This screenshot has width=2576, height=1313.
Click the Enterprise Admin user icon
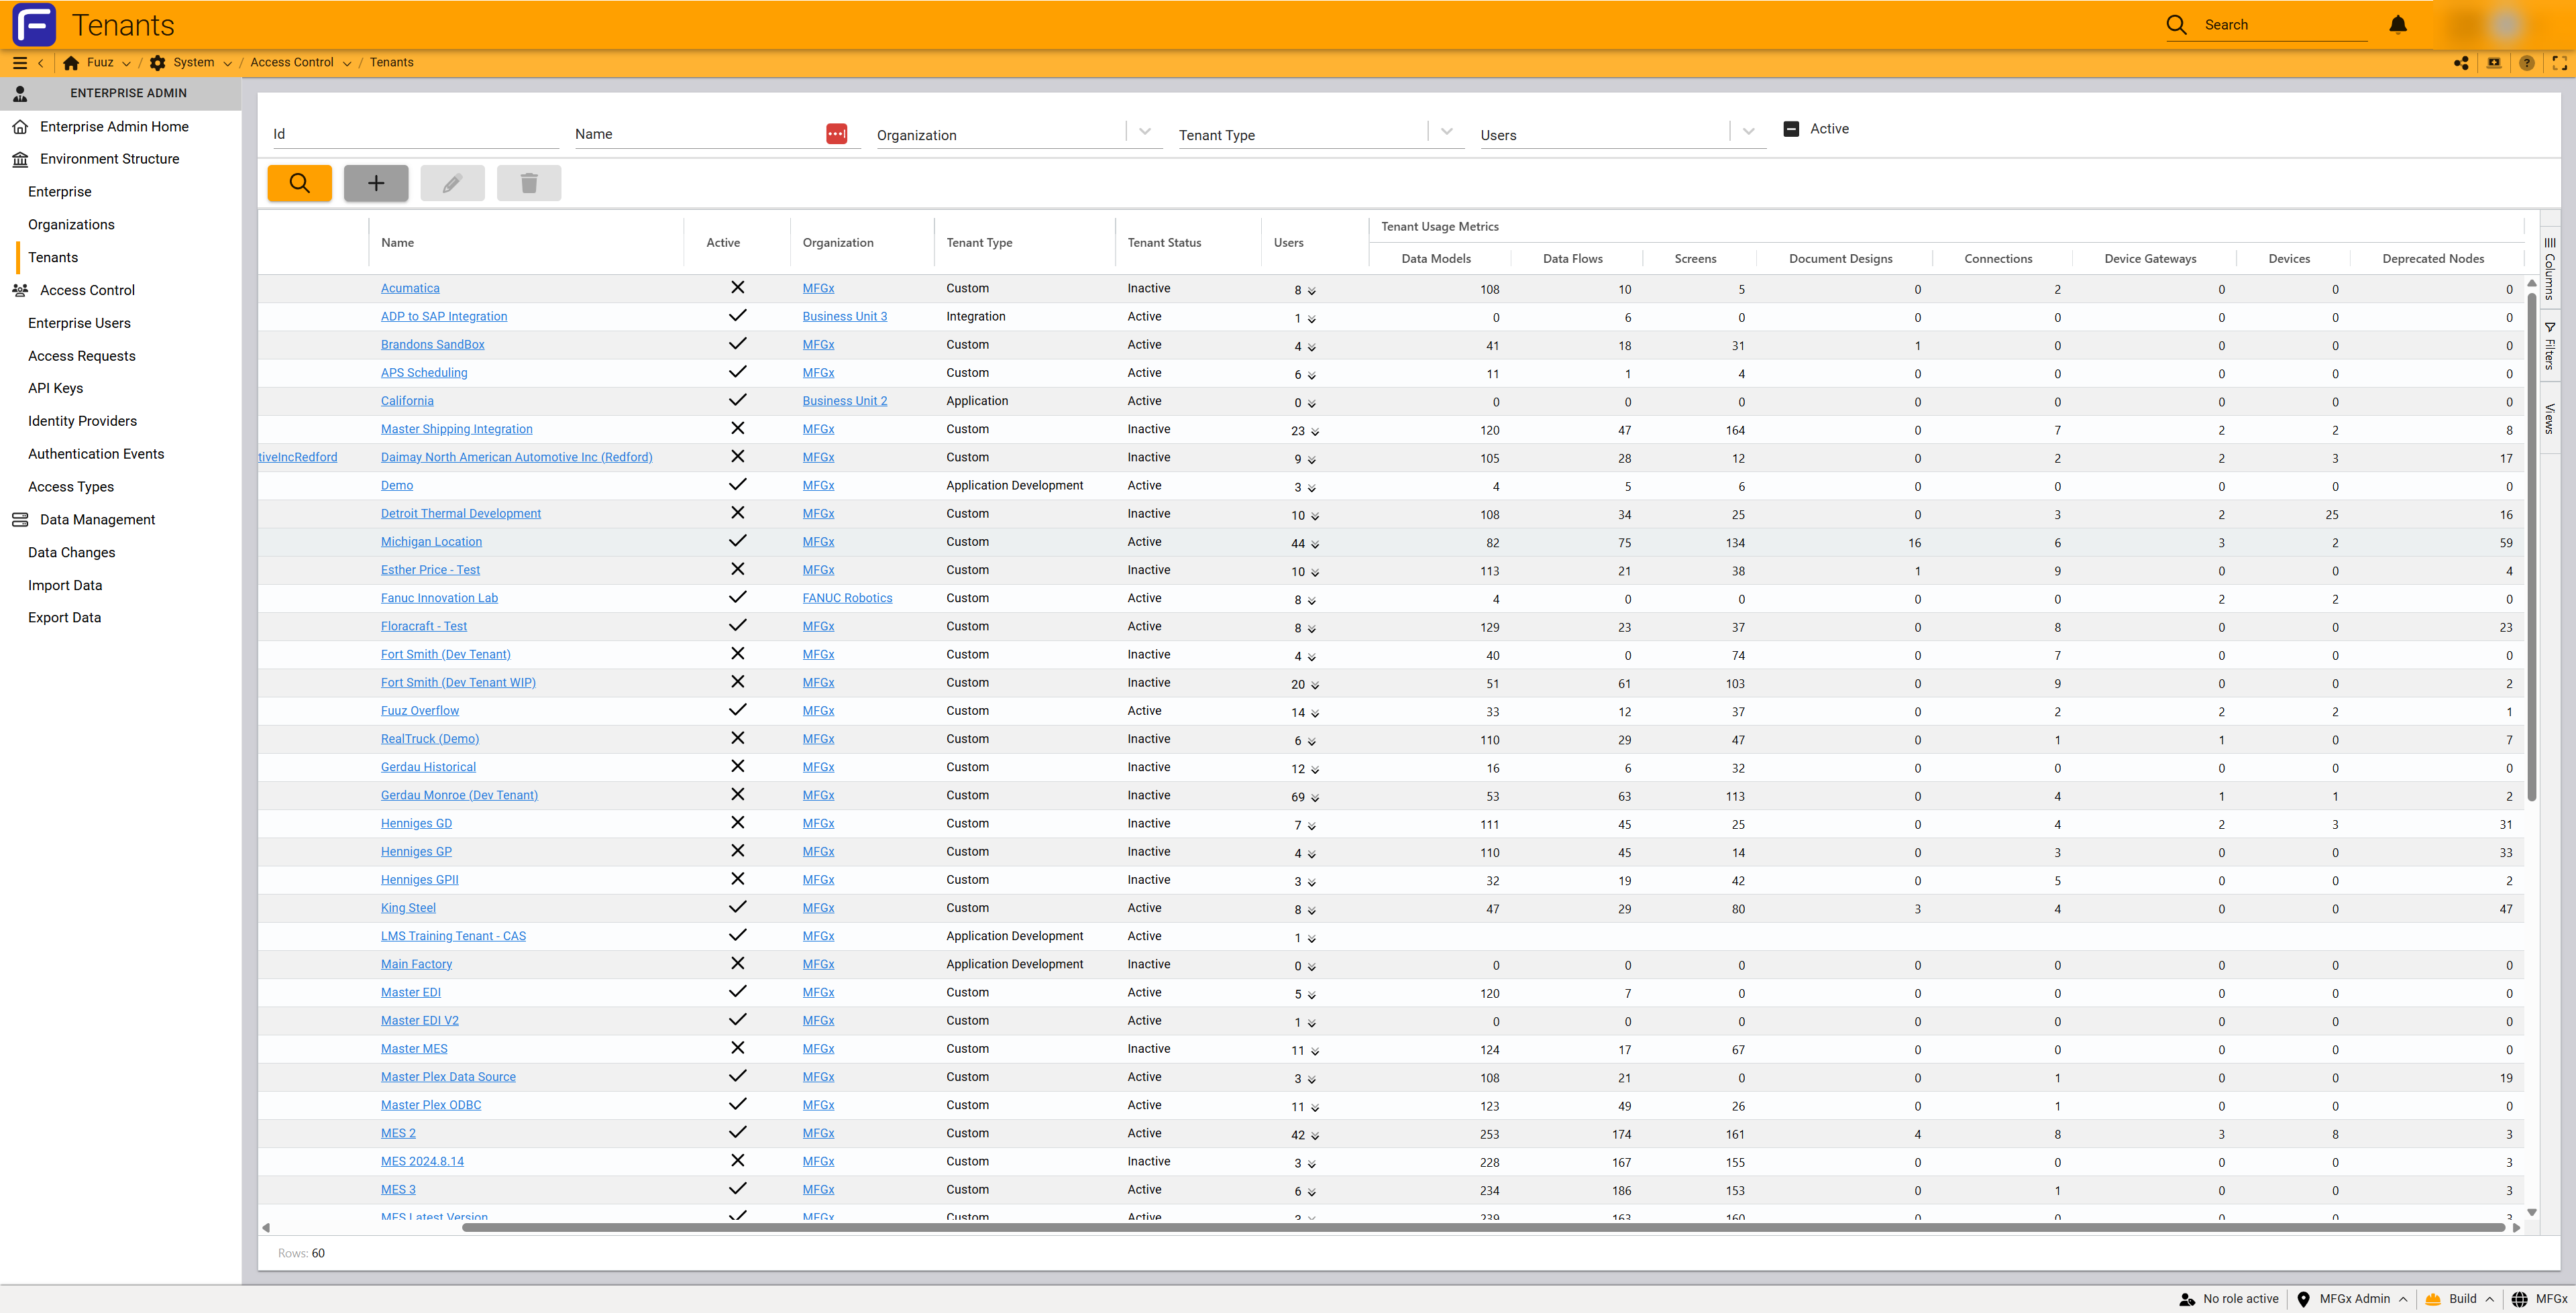(20, 93)
